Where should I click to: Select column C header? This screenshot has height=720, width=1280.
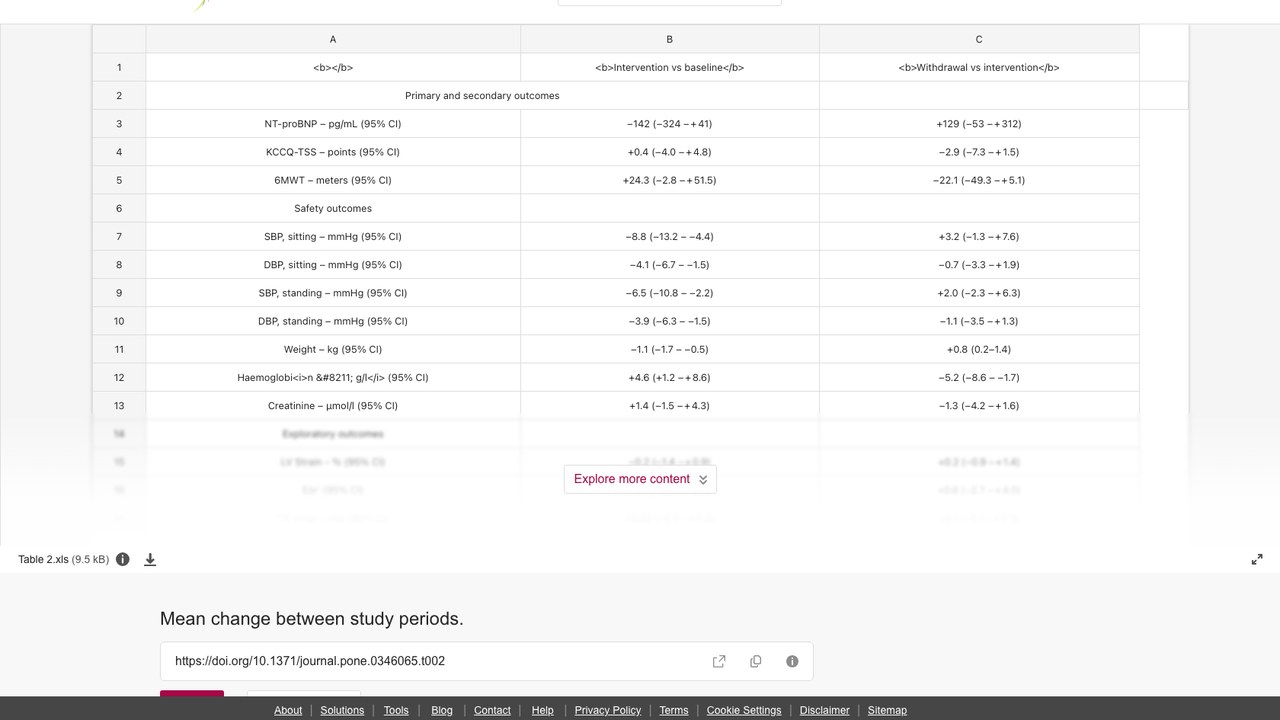tap(979, 39)
